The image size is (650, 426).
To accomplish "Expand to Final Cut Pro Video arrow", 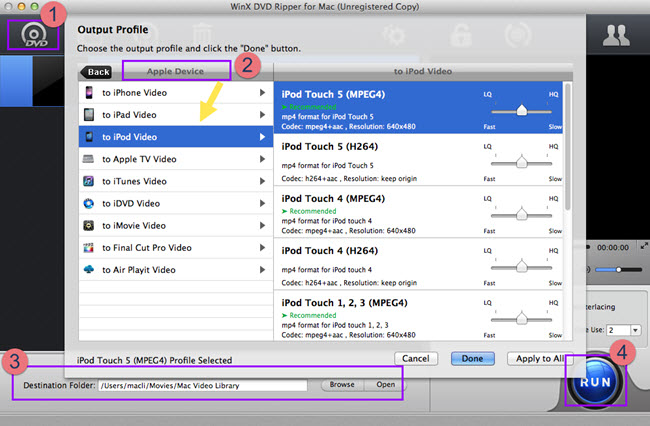I will (262, 247).
